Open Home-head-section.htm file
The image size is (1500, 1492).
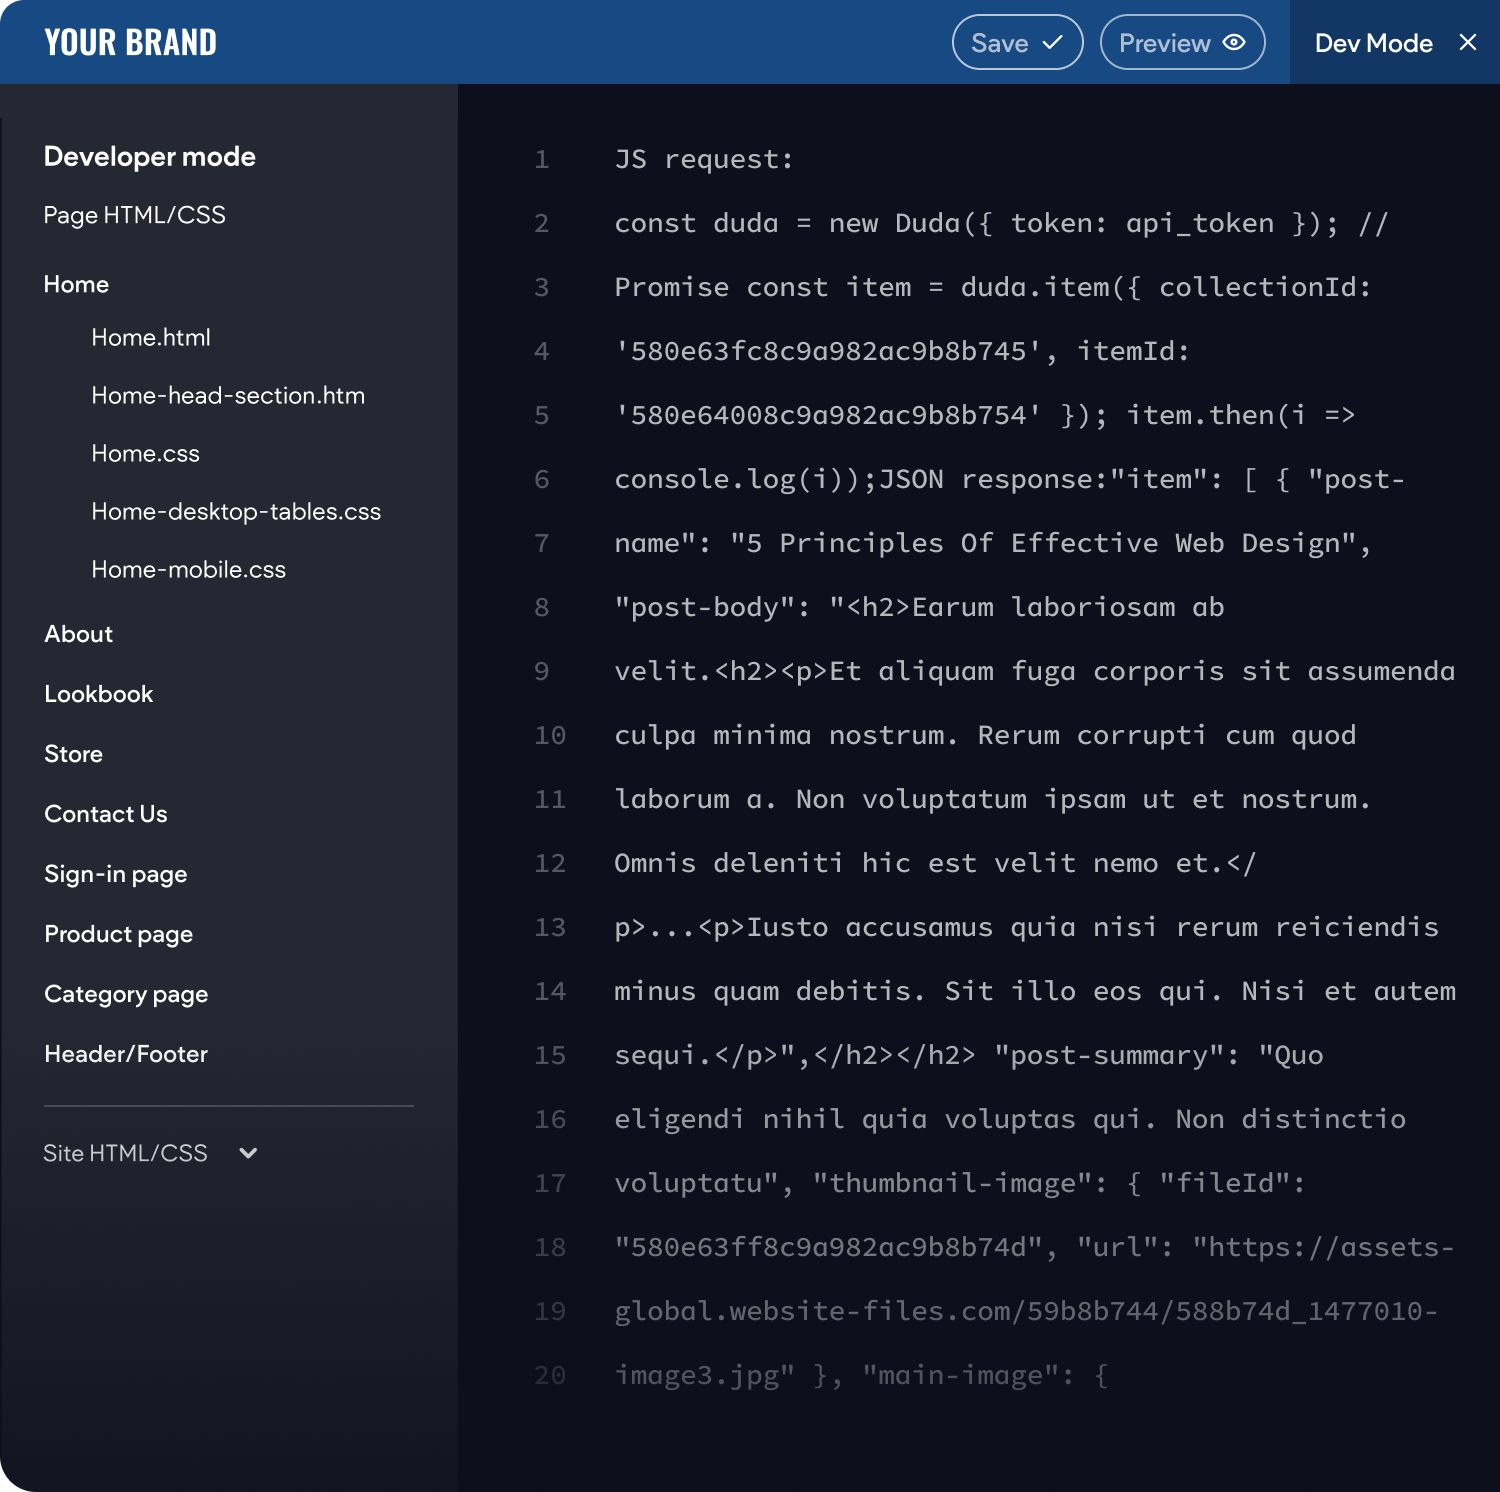pyautogui.click(x=228, y=395)
